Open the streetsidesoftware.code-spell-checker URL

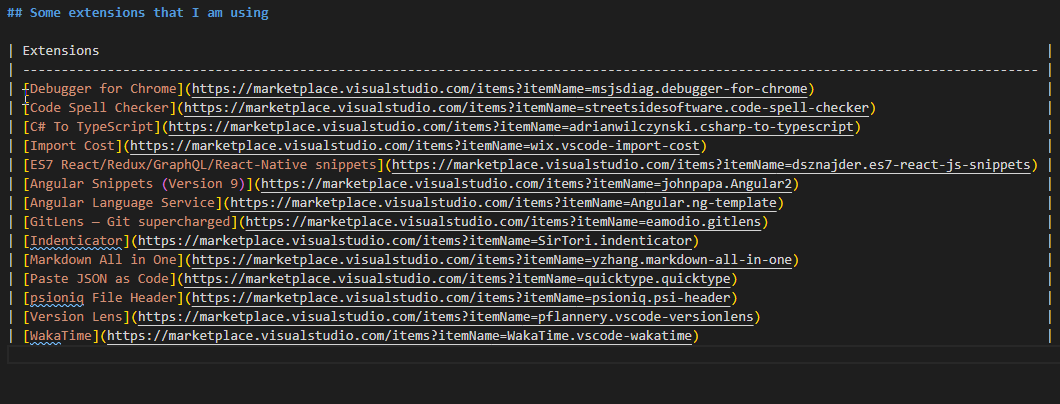527,107
